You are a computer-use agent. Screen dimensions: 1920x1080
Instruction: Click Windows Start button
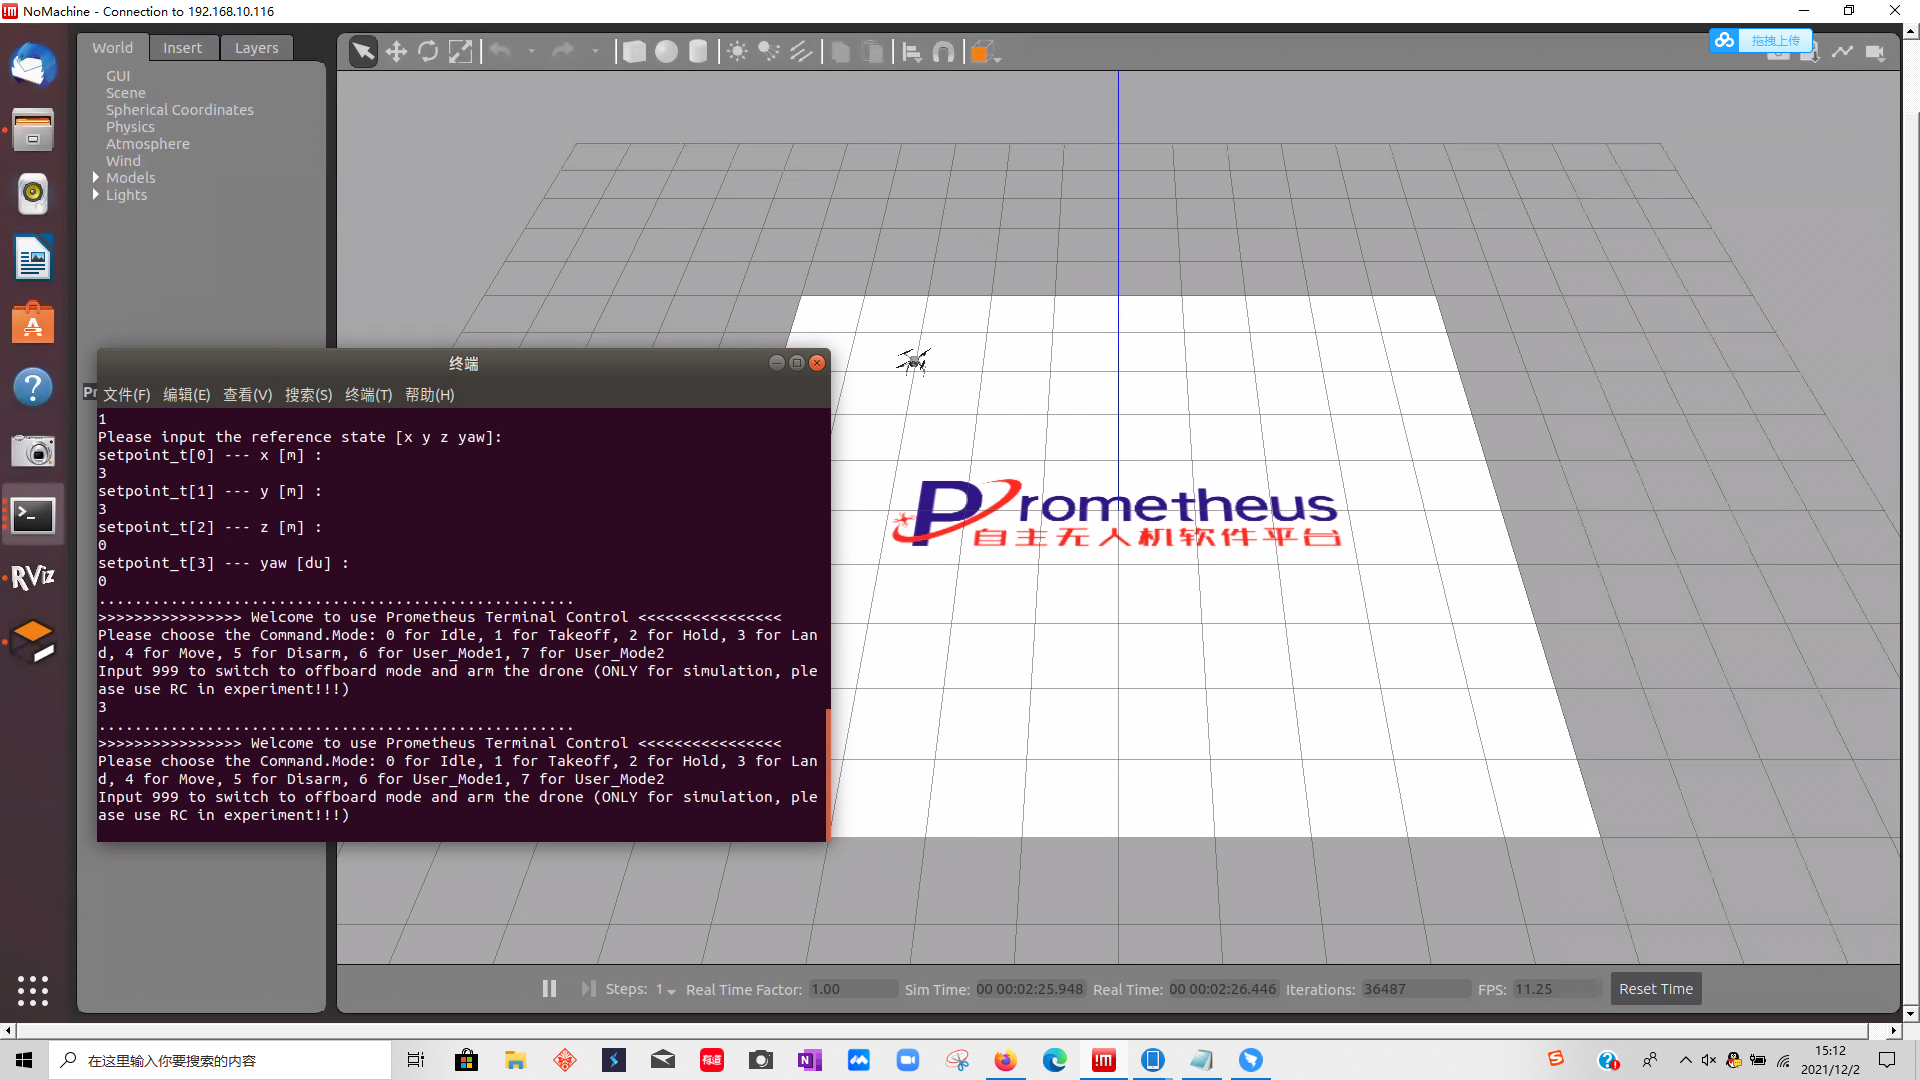coord(24,1060)
